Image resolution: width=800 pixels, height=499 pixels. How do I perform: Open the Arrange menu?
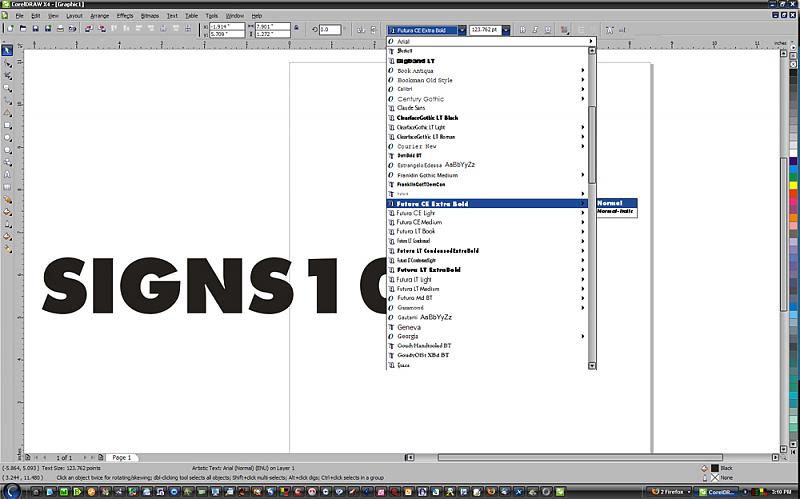pos(99,16)
